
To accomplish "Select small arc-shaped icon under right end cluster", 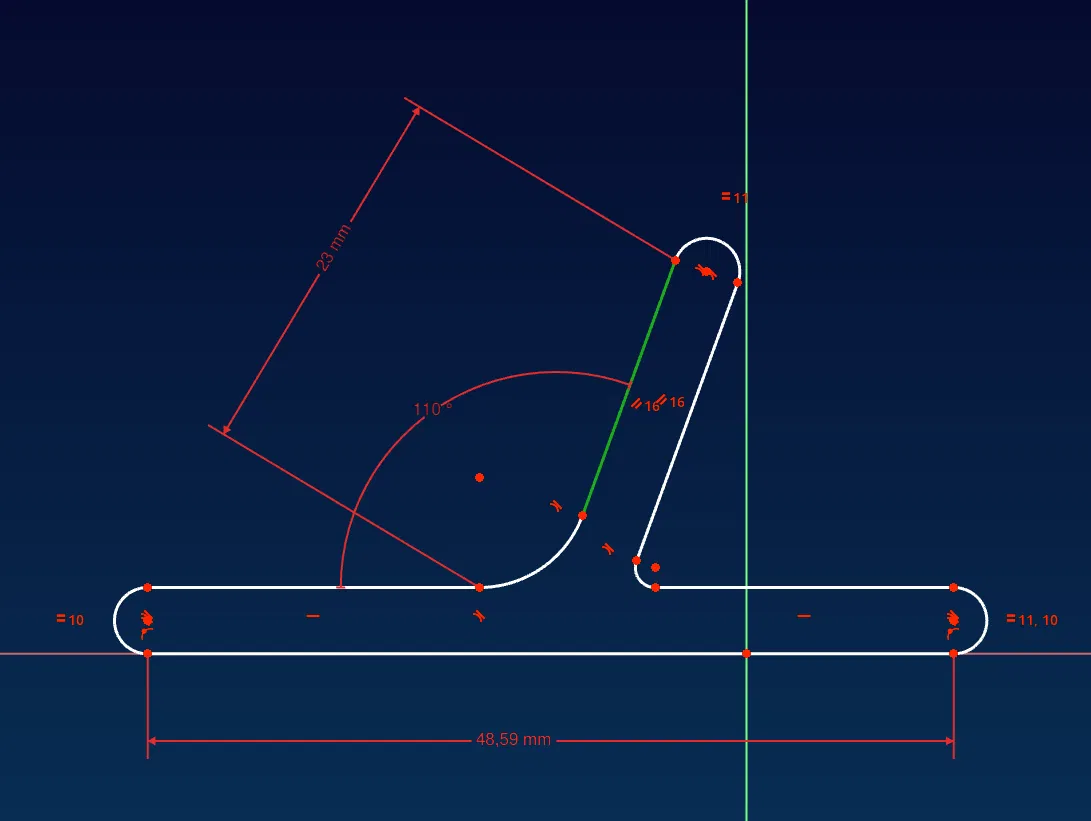I will tap(953, 633).
